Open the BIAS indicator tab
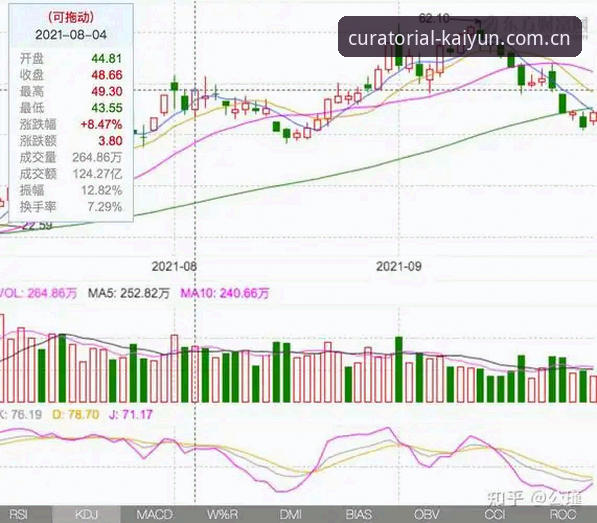Viewport: 597px width, 523px height. click(x=359, y=515)
